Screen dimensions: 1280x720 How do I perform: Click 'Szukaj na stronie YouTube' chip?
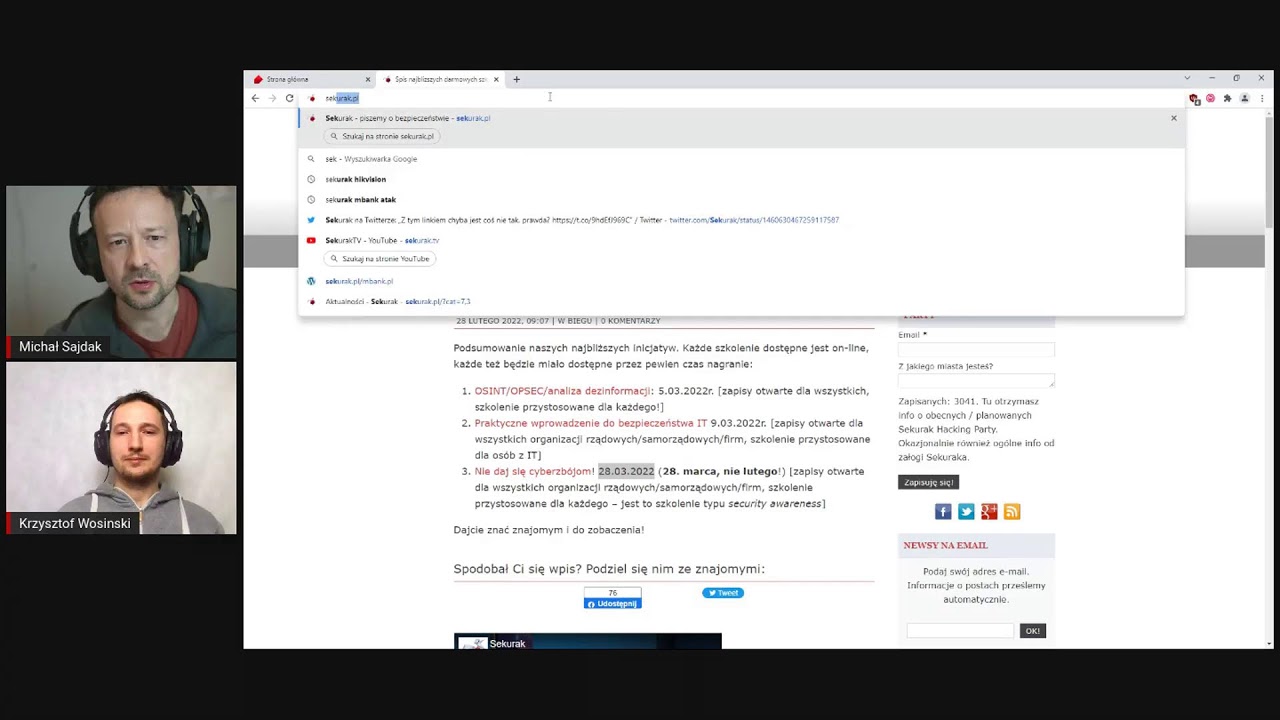(380, 259)
